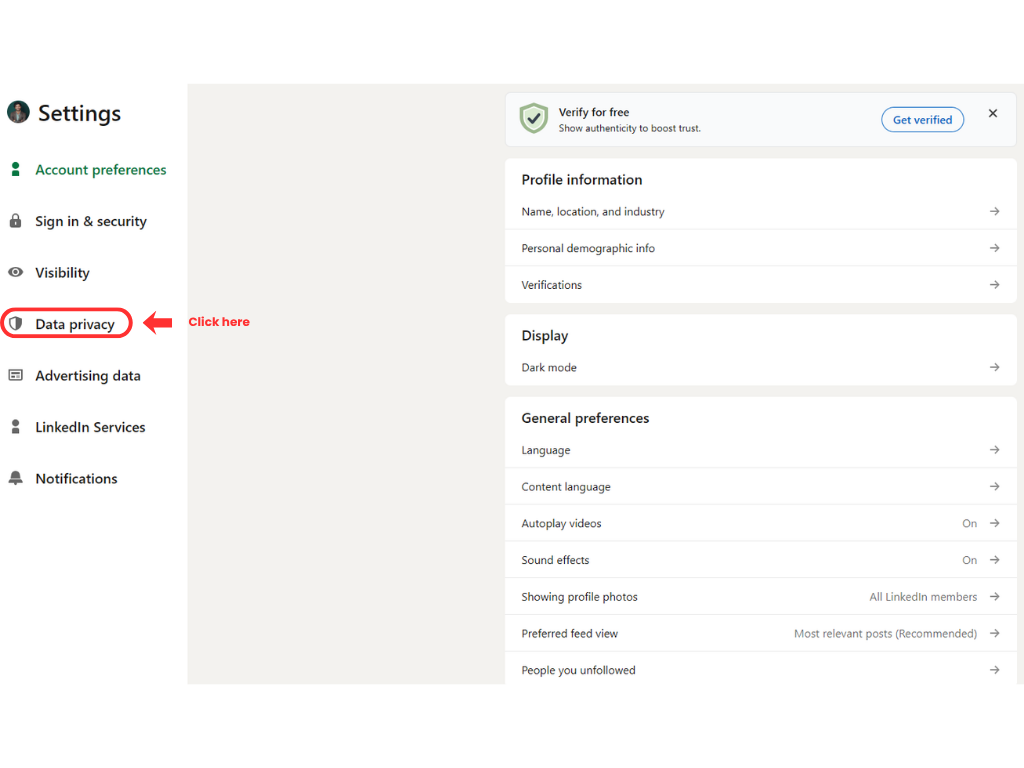
Task: Open People you unfollowed
Action: point(760,669)
